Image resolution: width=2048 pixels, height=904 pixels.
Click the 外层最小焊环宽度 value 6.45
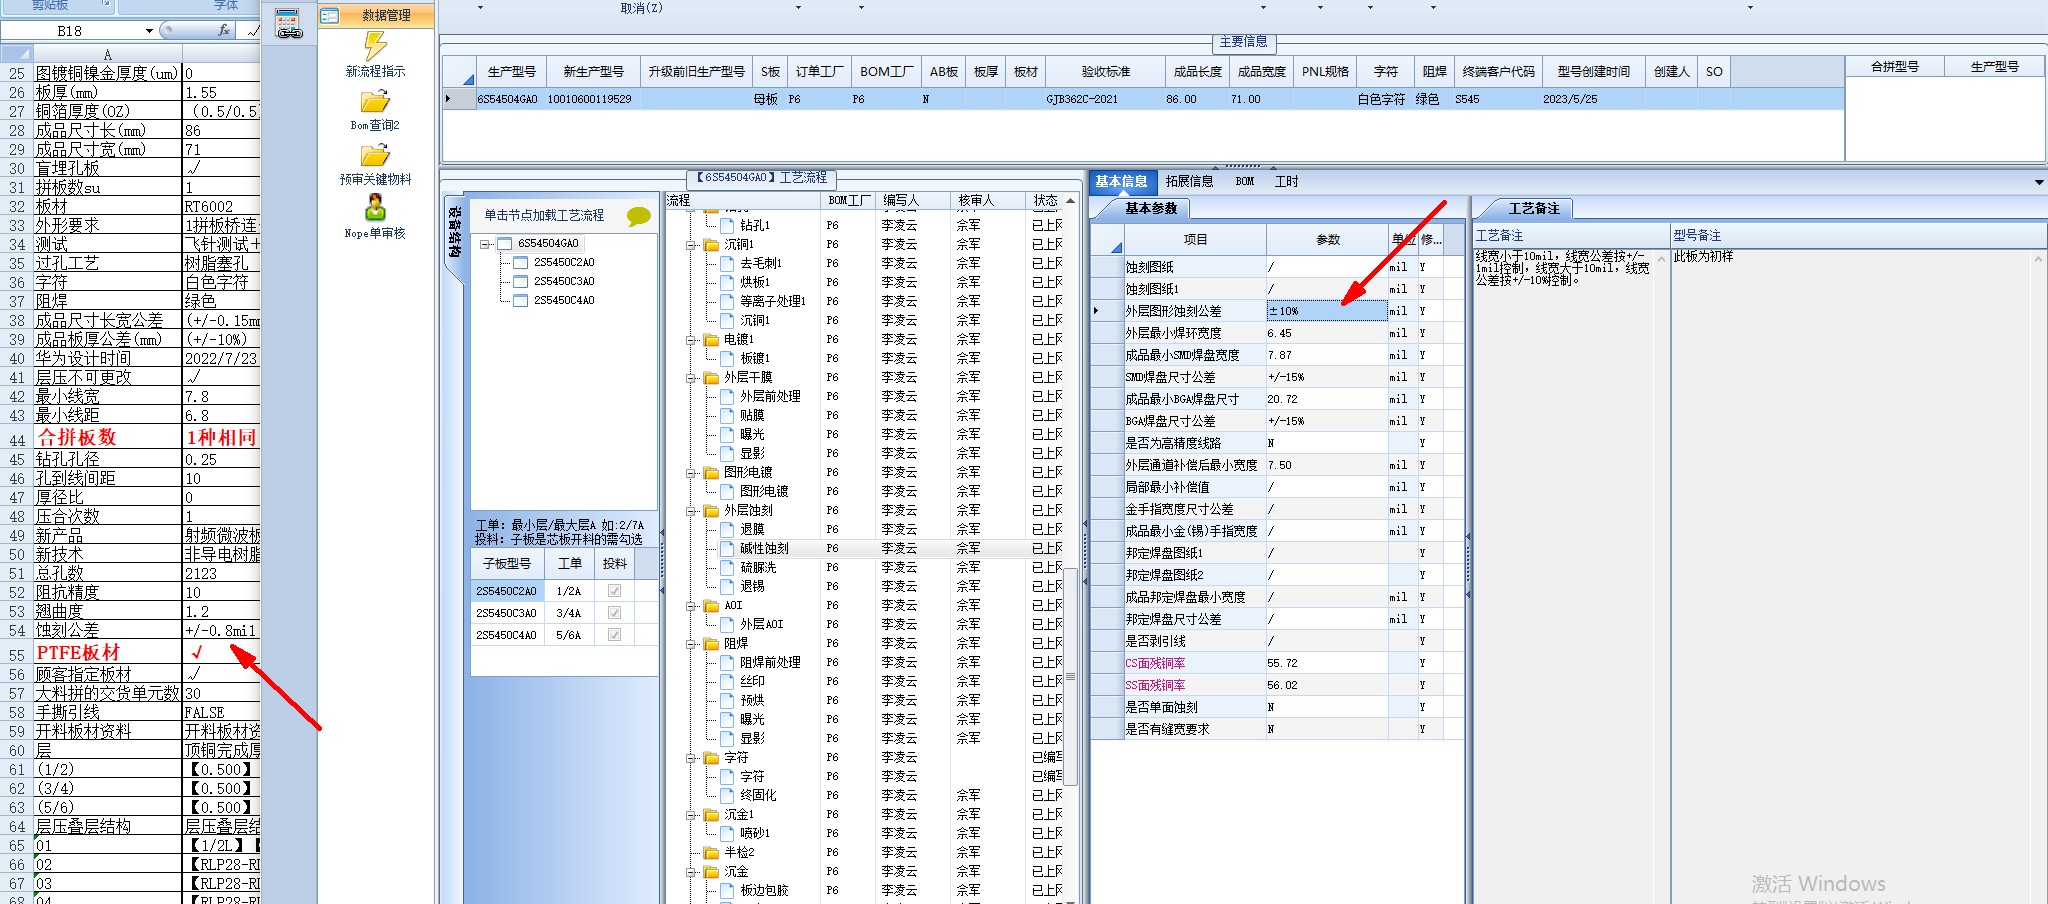1327,333
